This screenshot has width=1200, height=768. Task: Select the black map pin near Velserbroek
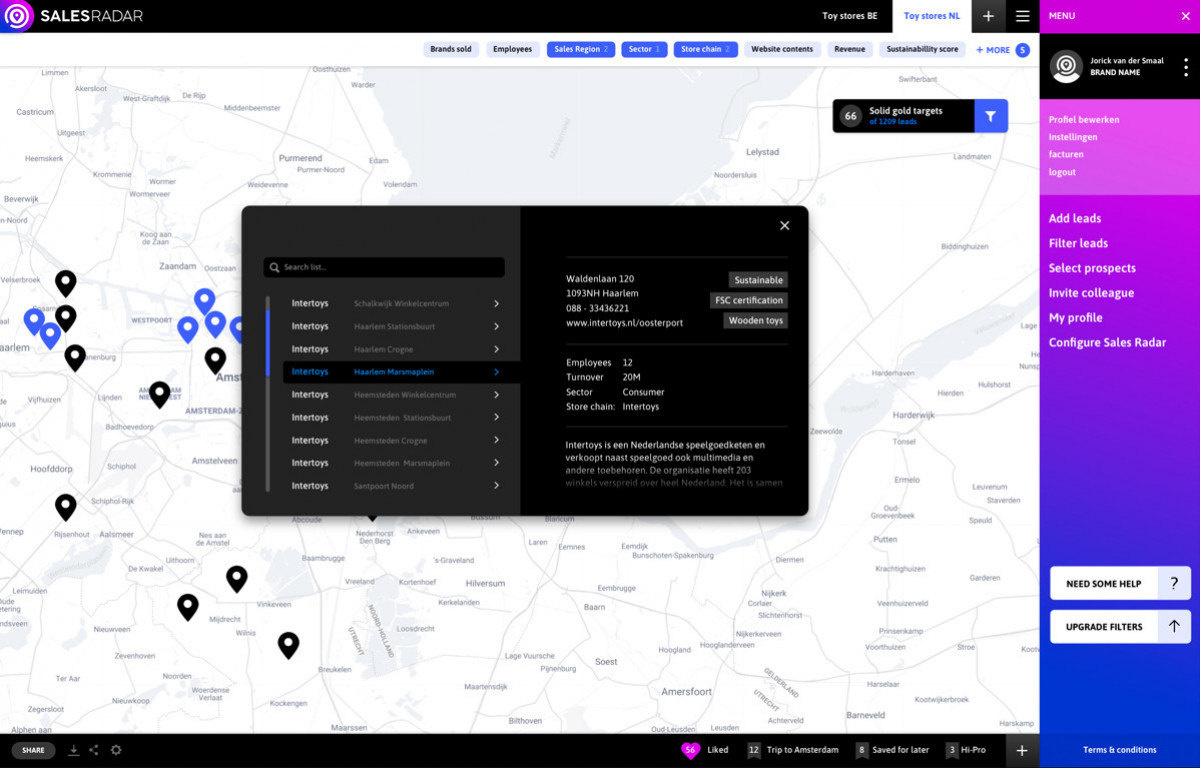[65, 284]
